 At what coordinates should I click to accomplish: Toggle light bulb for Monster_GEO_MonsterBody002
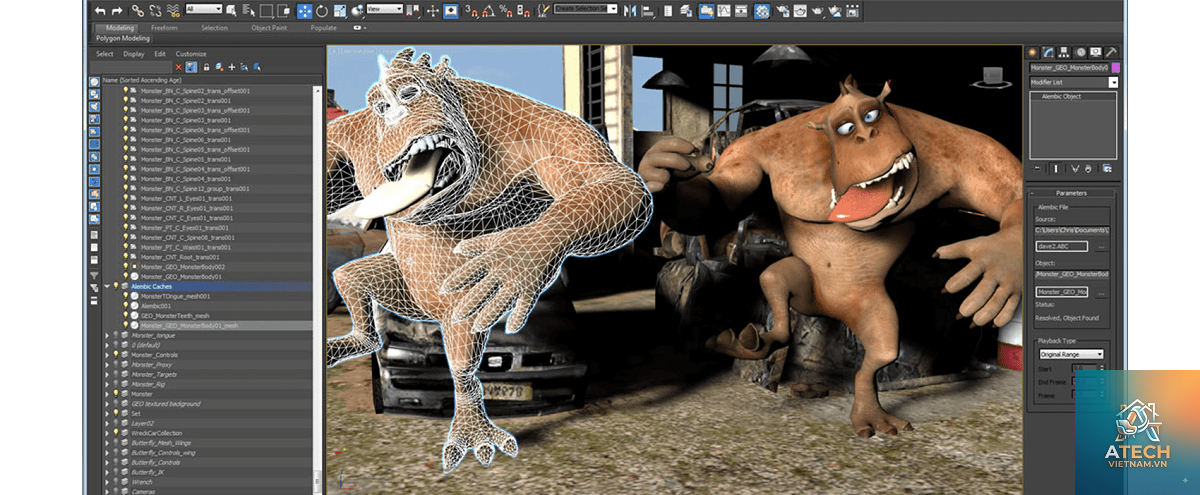click(x=126, y=267)
